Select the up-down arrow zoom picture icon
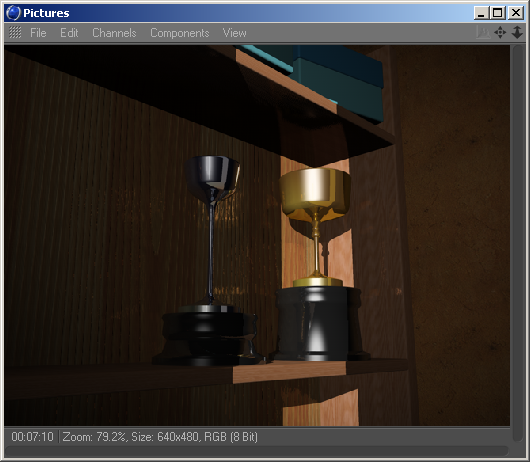Screen dimensions: 530x462 [x=517, y=32]
